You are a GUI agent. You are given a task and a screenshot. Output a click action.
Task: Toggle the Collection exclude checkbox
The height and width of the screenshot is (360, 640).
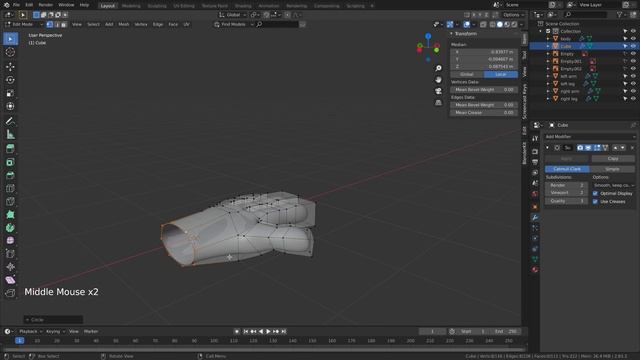click(x=548, y=31)
